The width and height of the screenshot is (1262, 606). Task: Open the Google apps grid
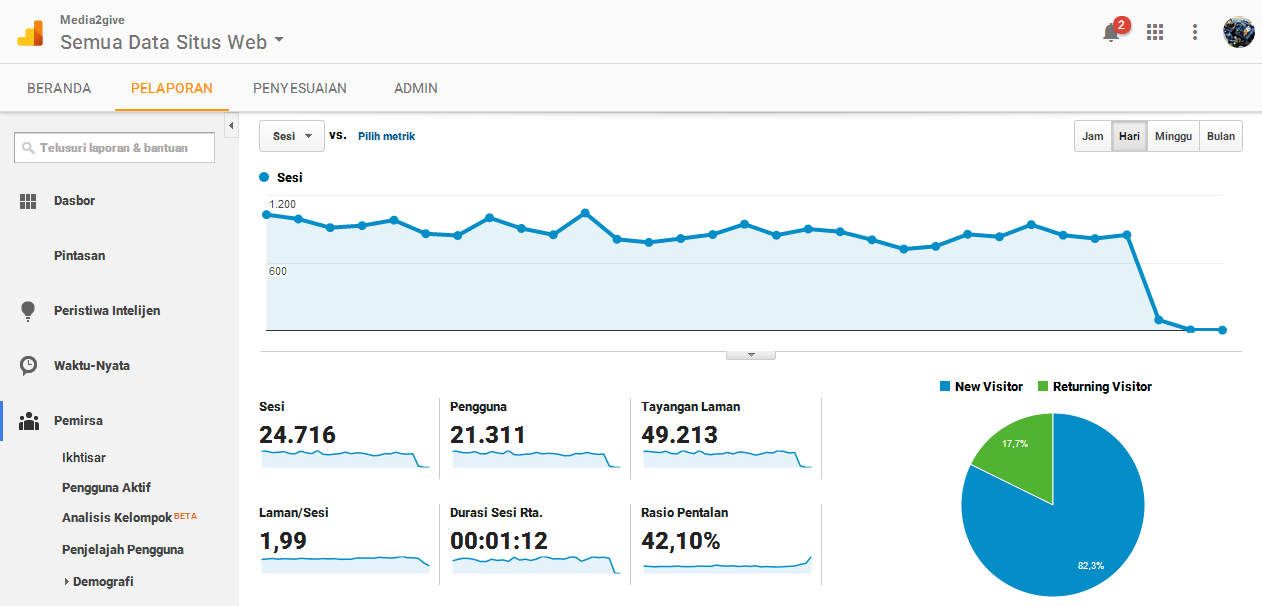pyautogui.click(x=1155, y=32)
